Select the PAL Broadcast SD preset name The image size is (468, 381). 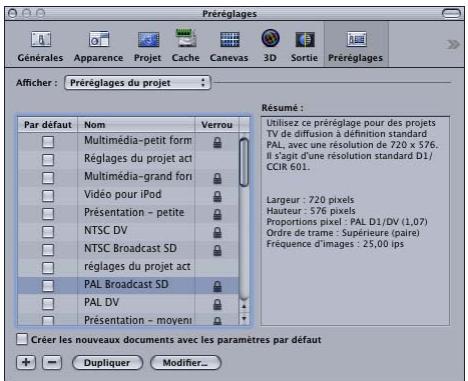pyautogui.click(x=126, y=284)
